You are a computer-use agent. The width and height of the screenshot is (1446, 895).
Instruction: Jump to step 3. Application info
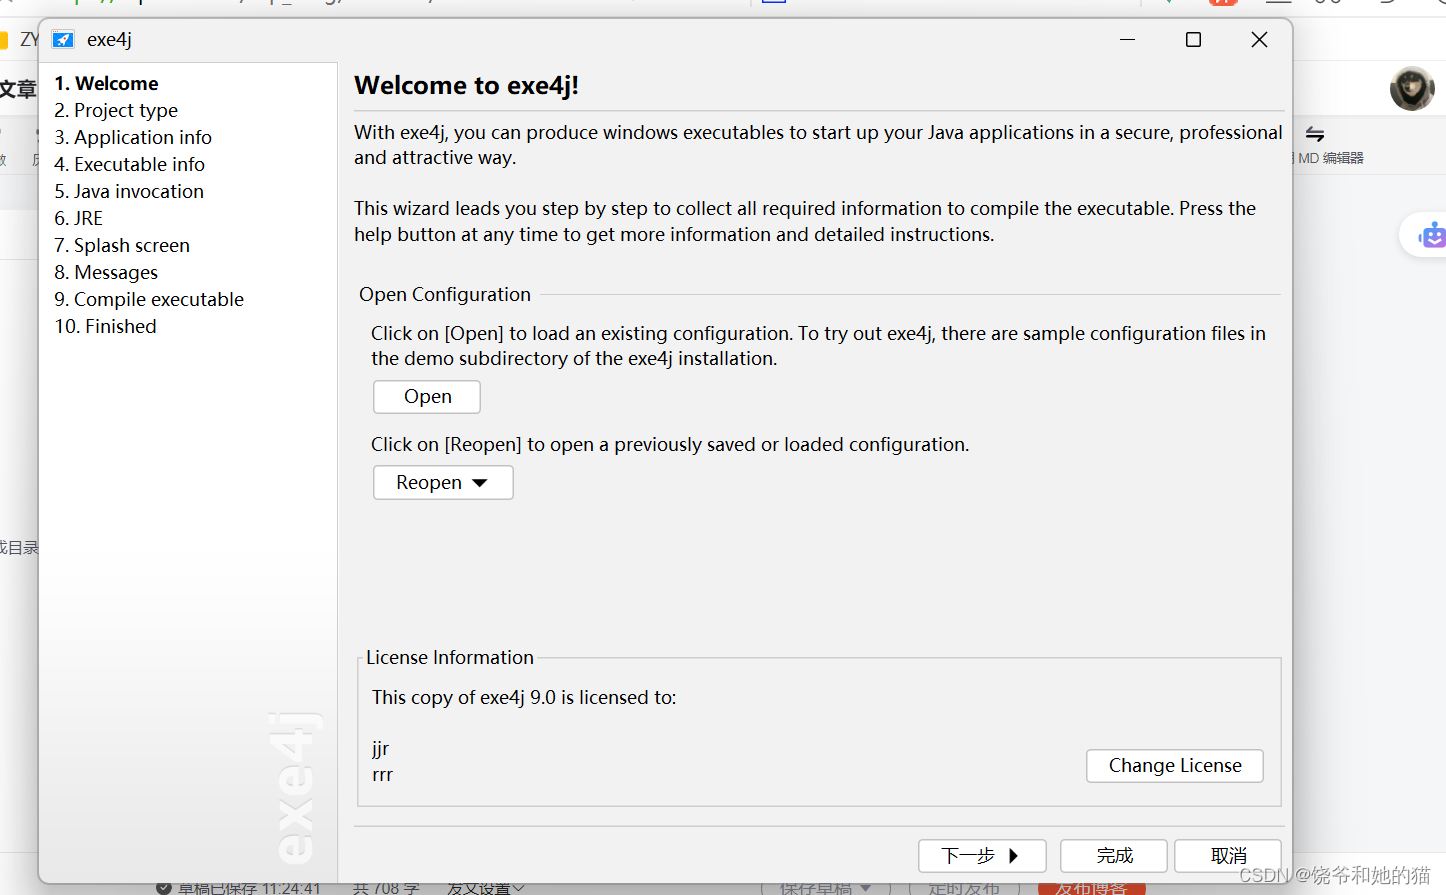[x=133, y=137]
